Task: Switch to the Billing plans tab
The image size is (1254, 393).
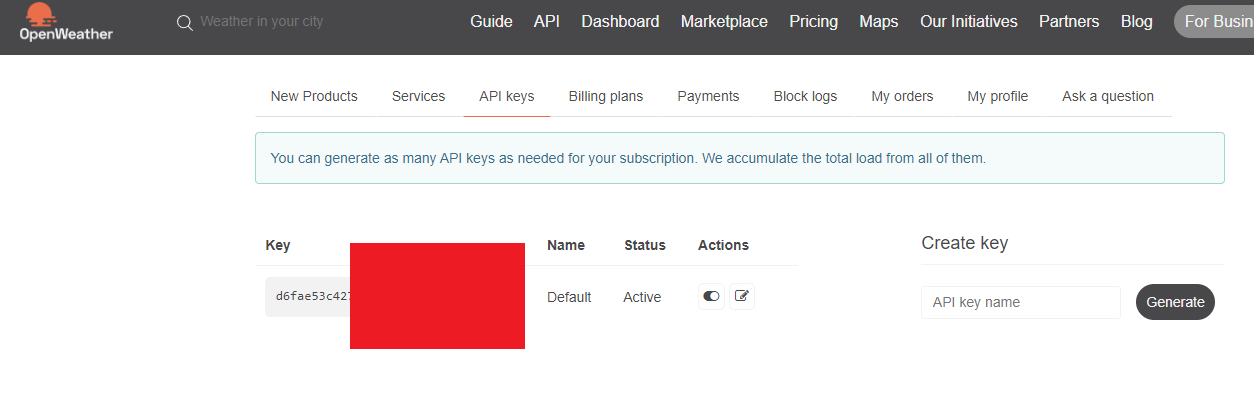Action: (606, 96)
